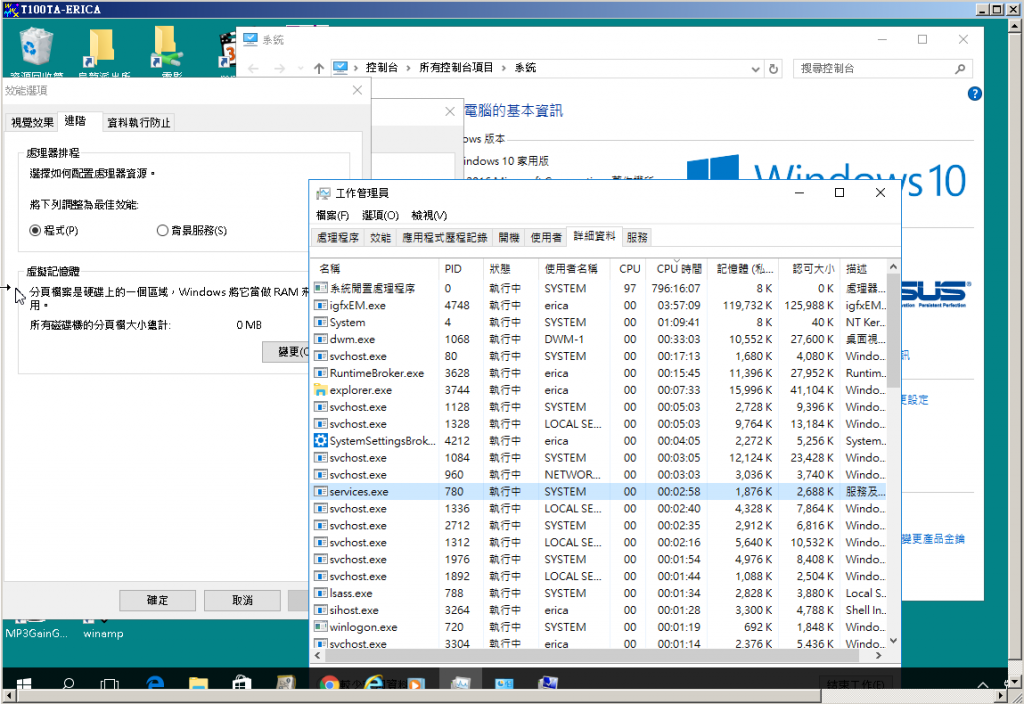Click Task Manager vertical scrollbar down arrow

(893, 641)
